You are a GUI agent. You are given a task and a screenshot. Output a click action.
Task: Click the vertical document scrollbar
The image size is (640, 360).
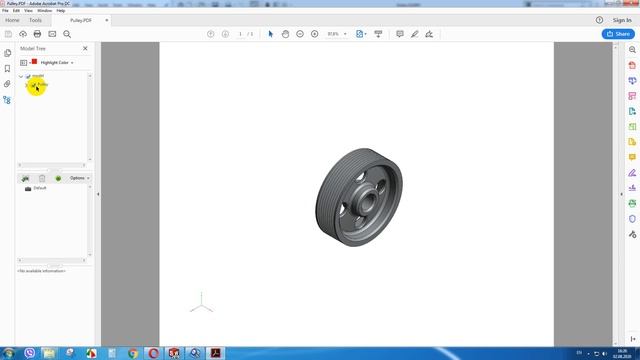pos(616,194)
